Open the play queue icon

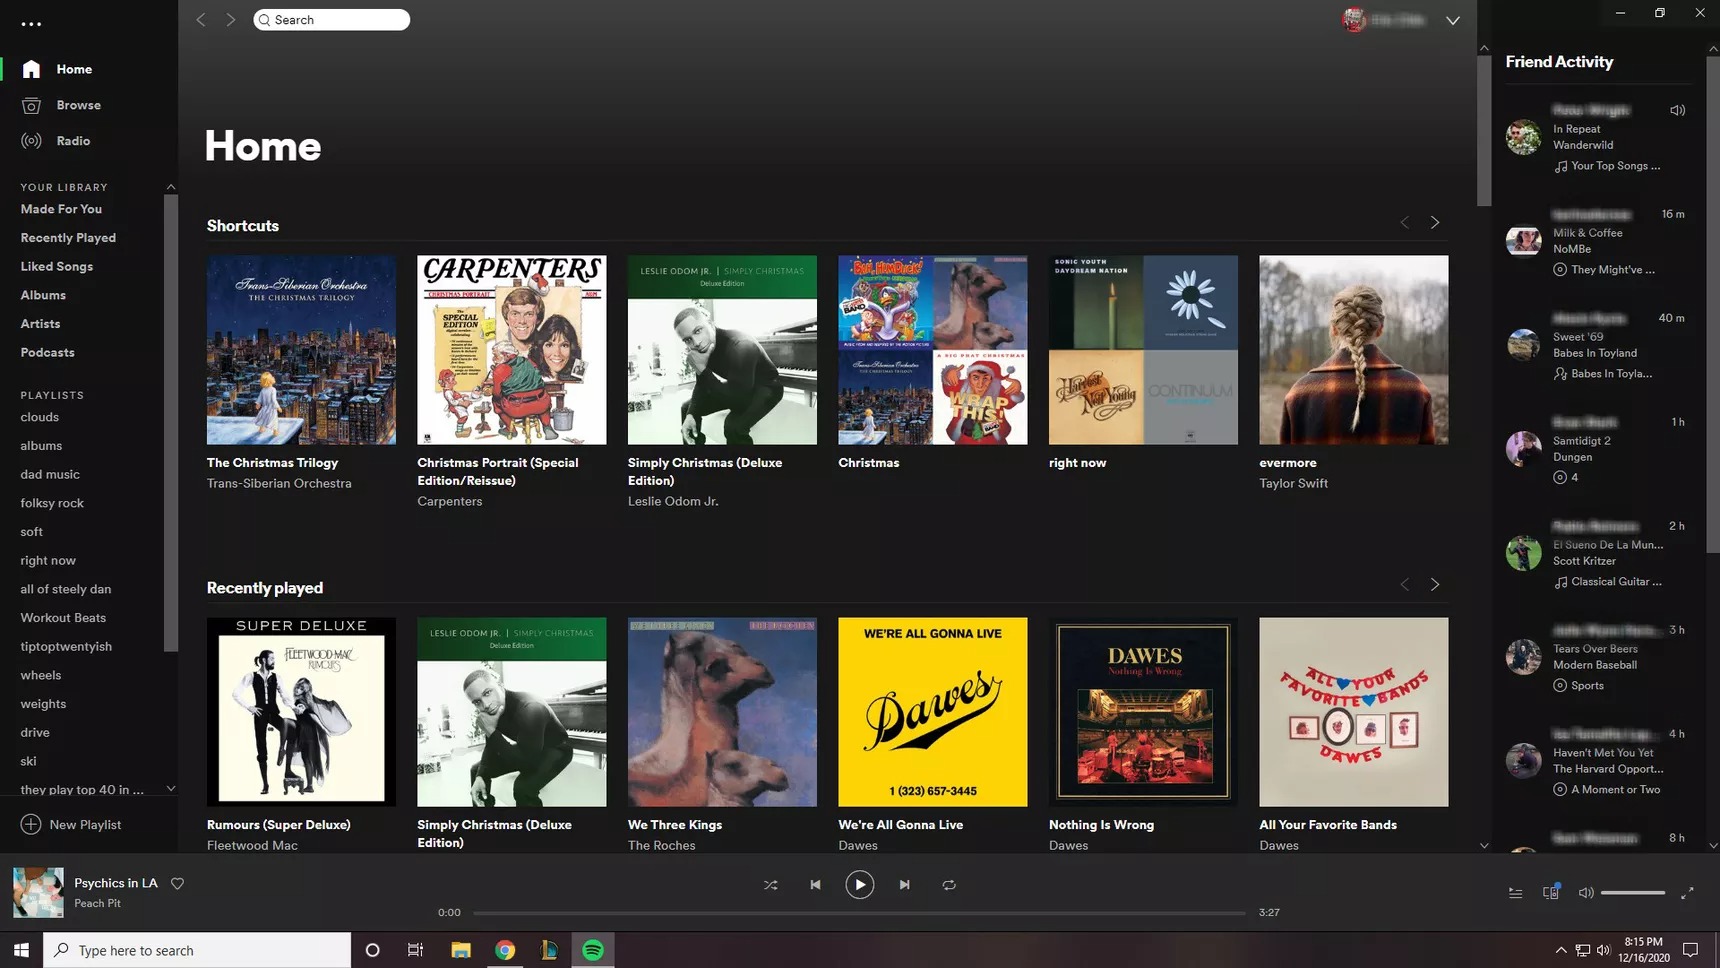1516,892
